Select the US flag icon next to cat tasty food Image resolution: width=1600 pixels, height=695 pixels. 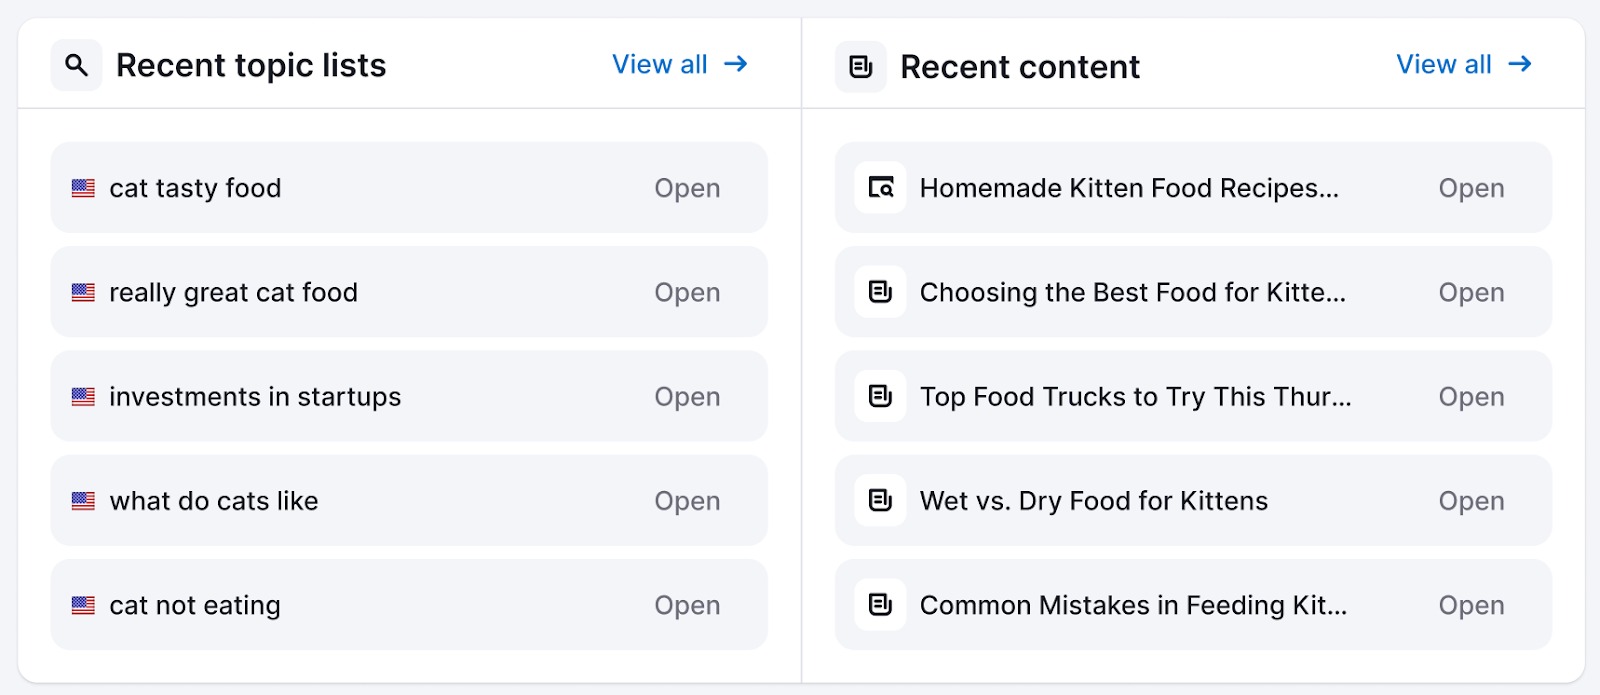pyautogui.click(x=83, y=188)
